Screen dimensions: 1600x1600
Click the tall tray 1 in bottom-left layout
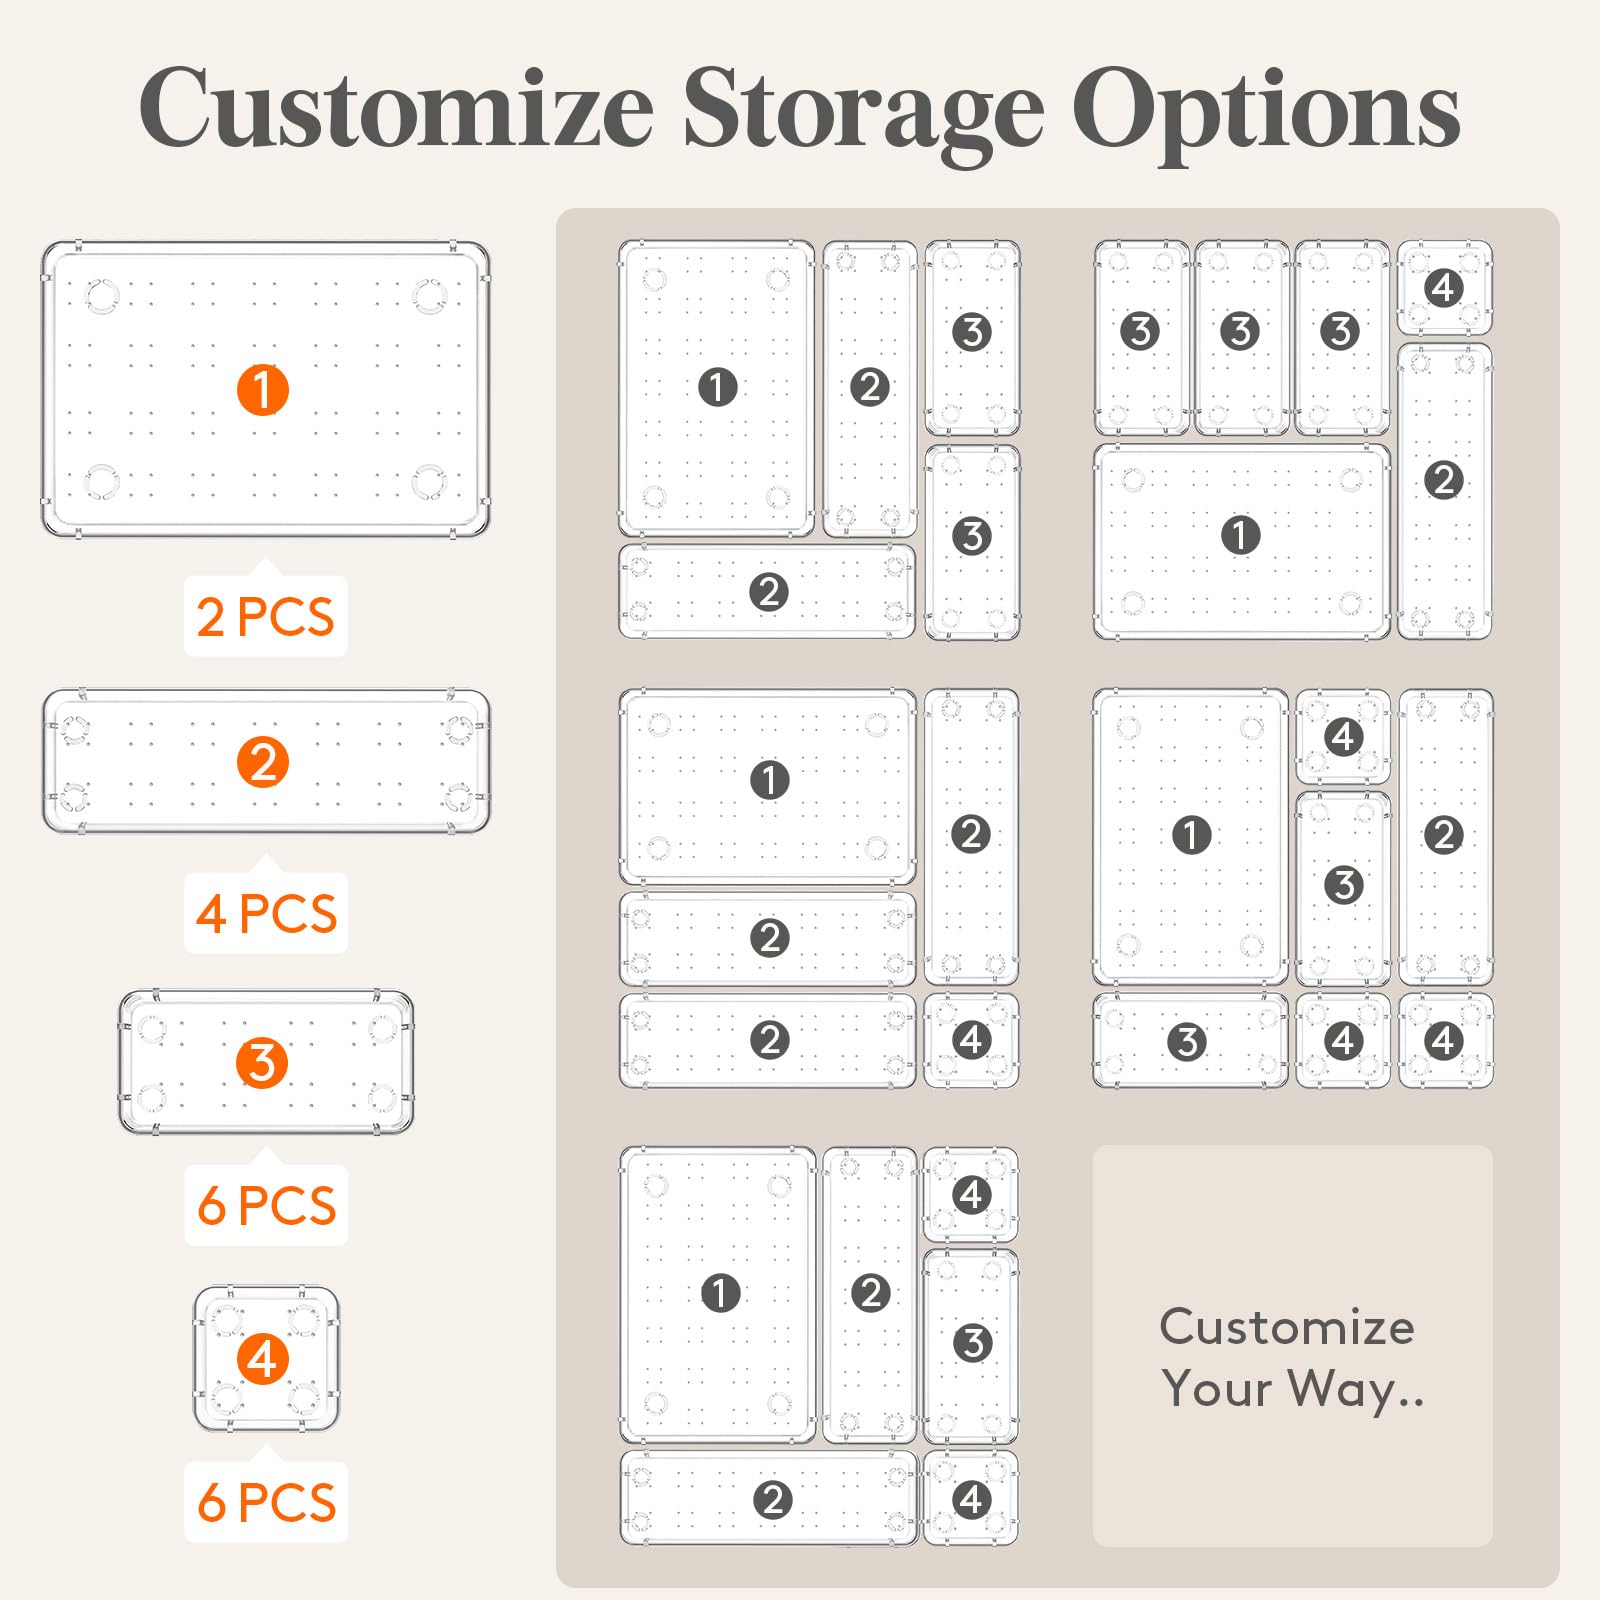click(718, 1295)
